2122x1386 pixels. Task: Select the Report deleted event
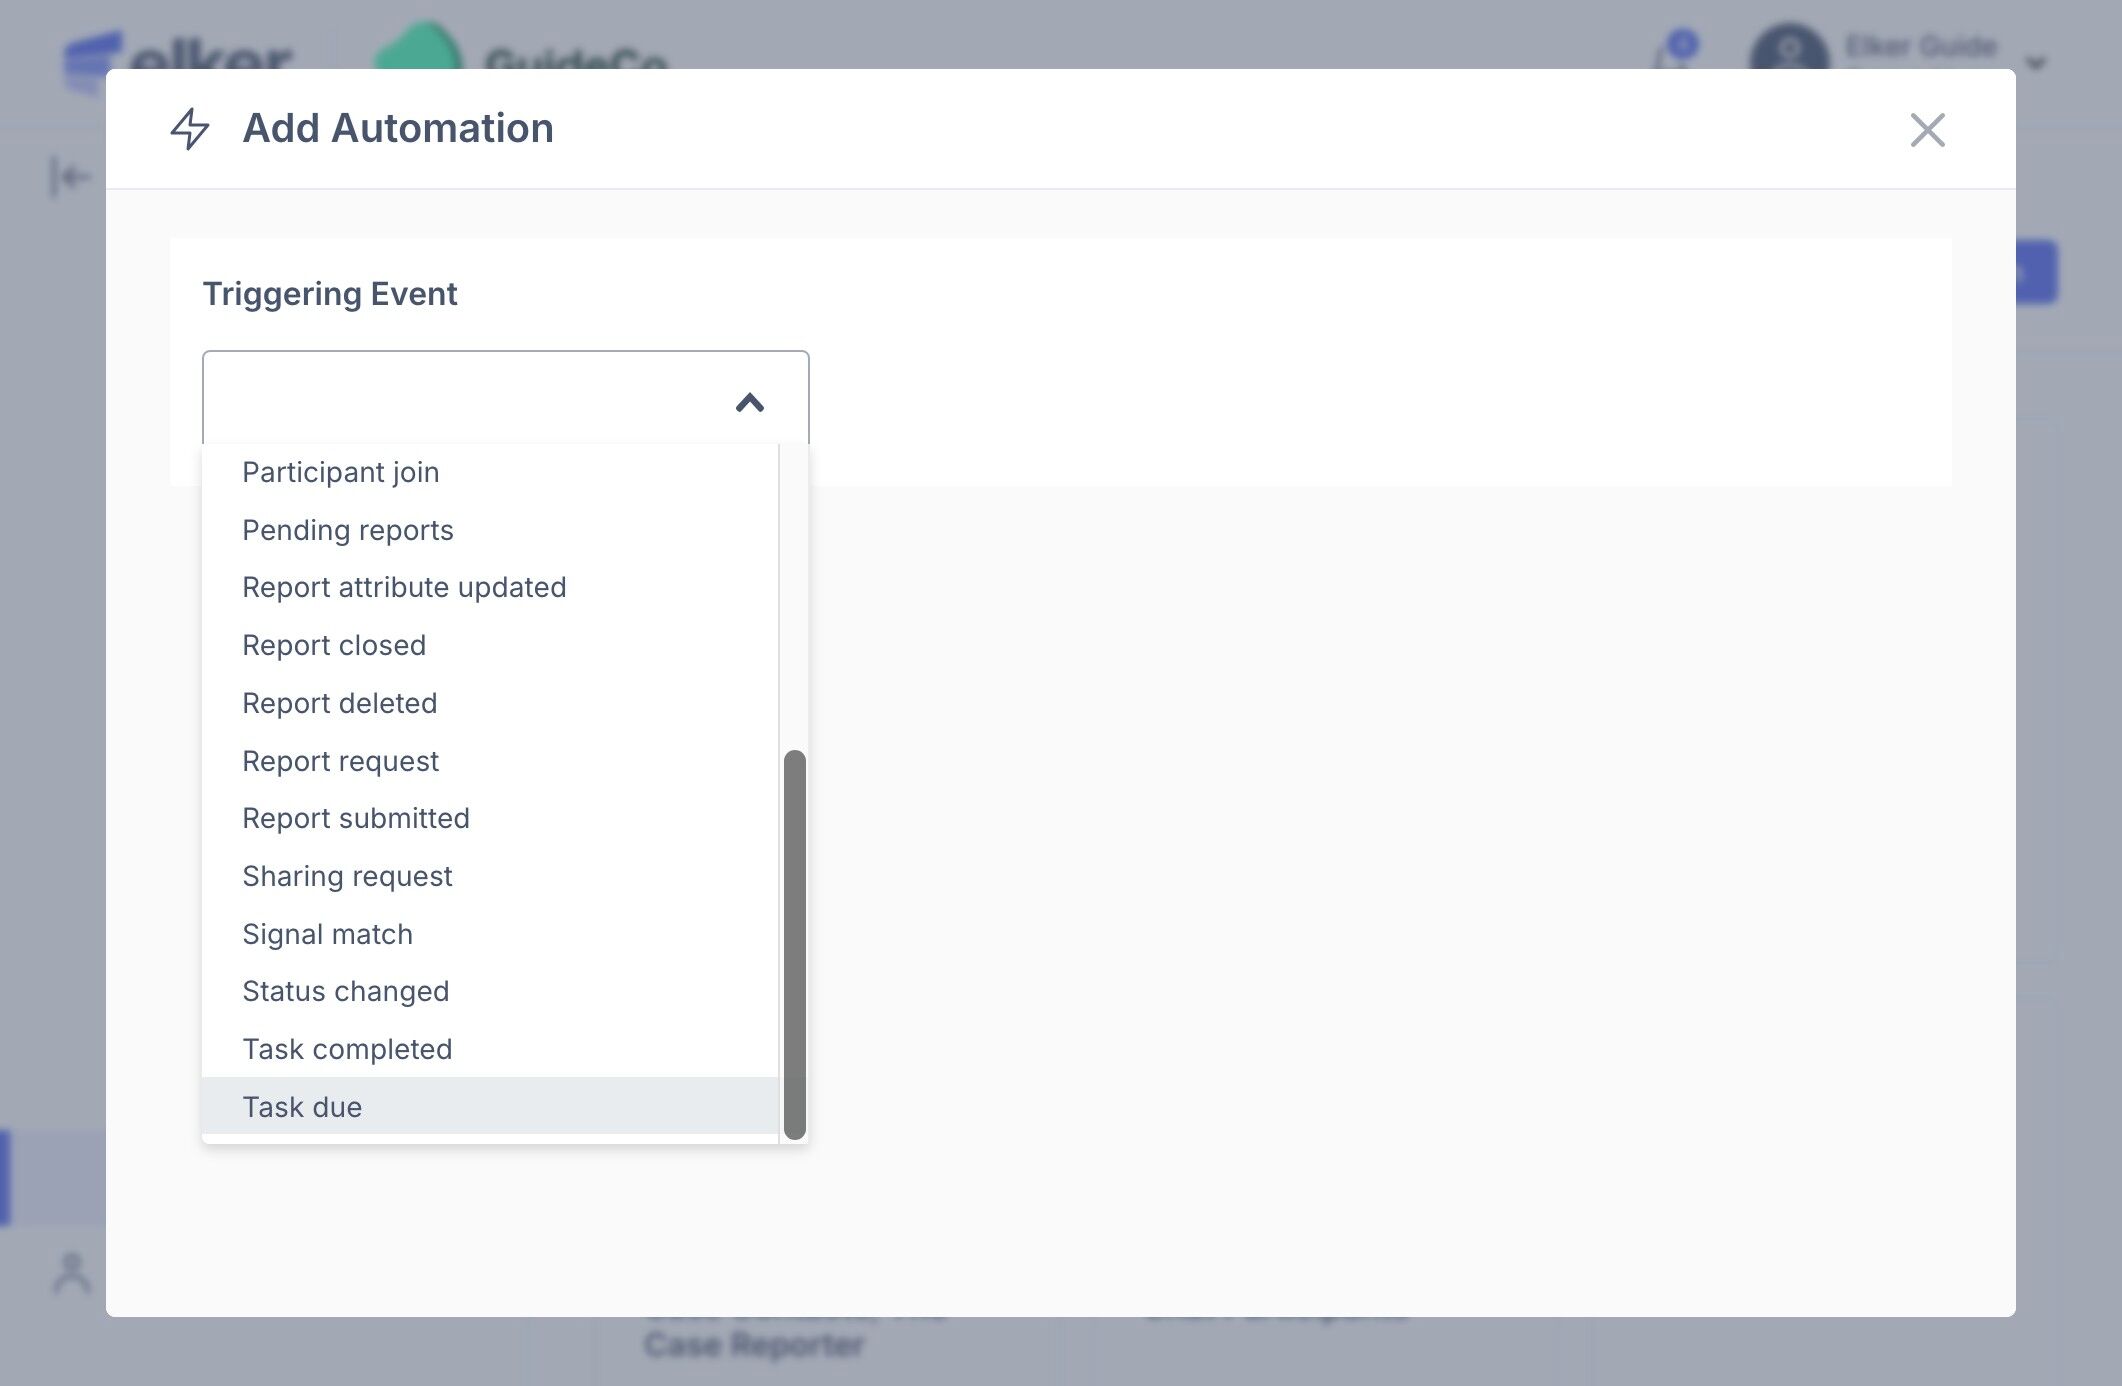click(339, 703)
